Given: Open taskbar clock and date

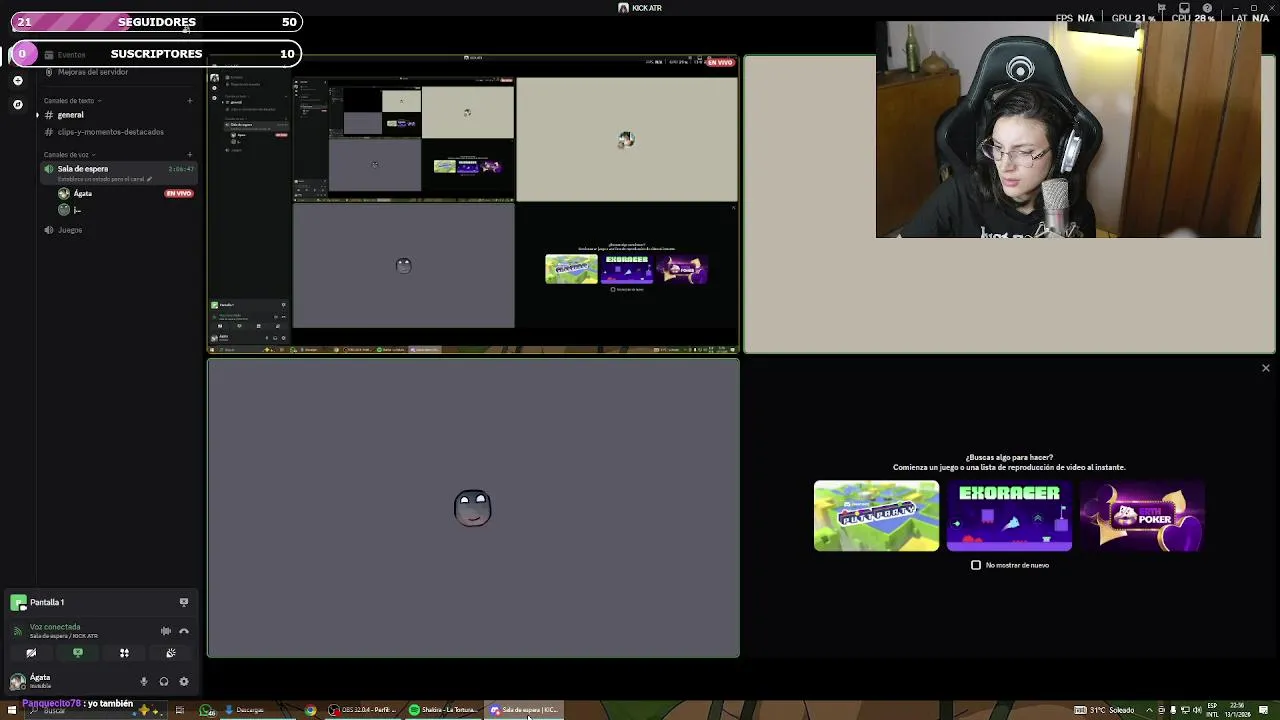Looking at the screenshot, I should [1238, 710].
